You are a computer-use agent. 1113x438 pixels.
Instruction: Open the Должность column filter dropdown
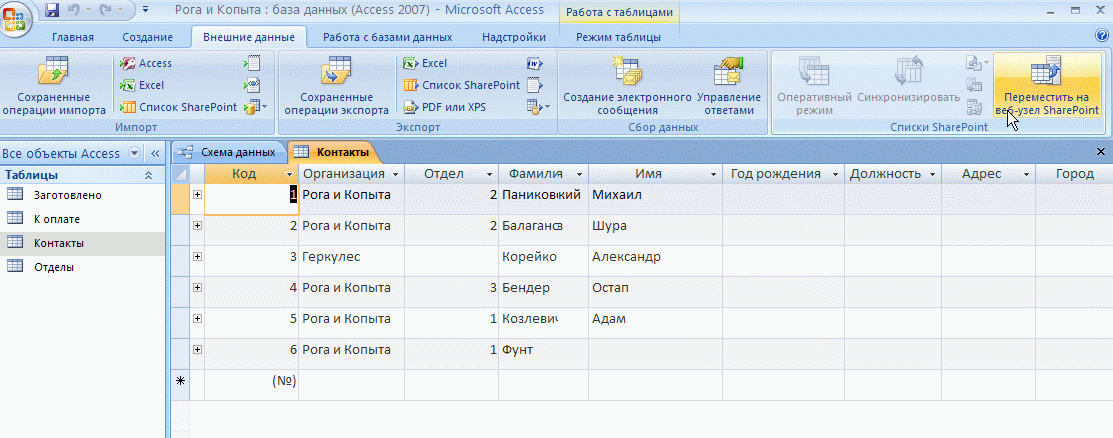point(932,175)
